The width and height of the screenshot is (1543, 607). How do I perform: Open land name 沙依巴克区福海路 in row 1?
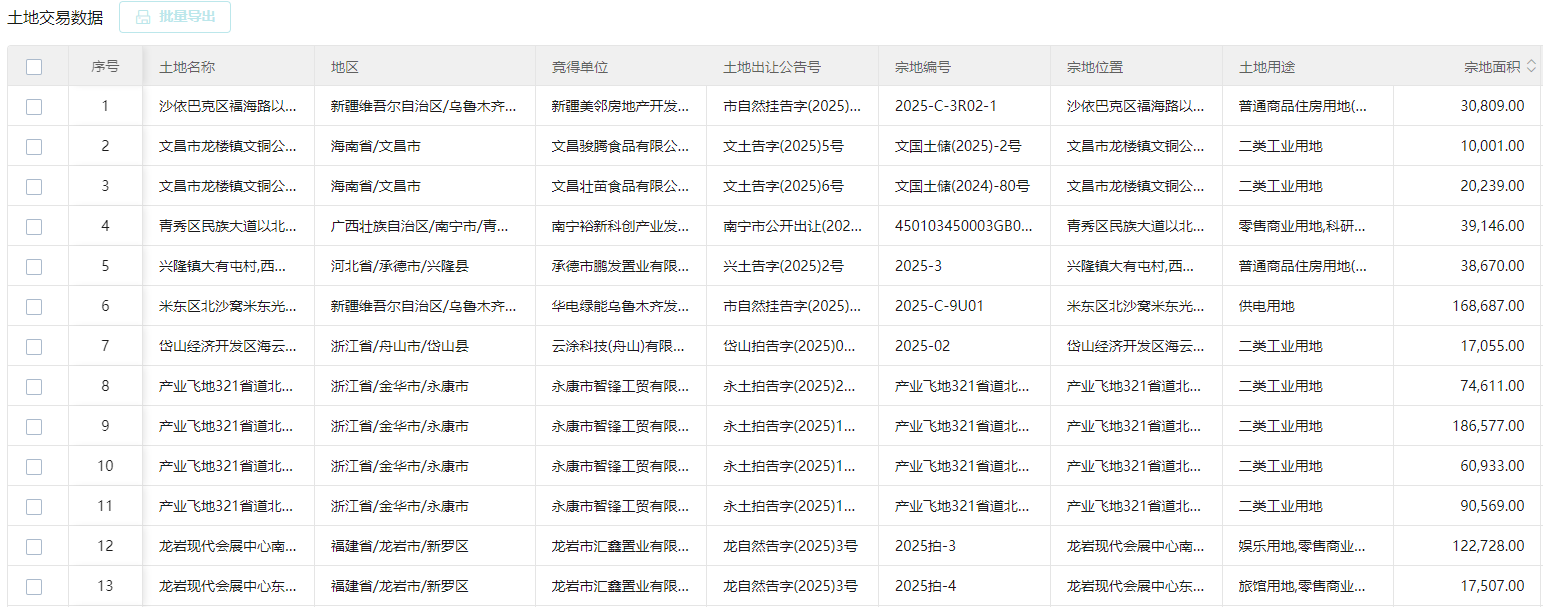[228, 106]
